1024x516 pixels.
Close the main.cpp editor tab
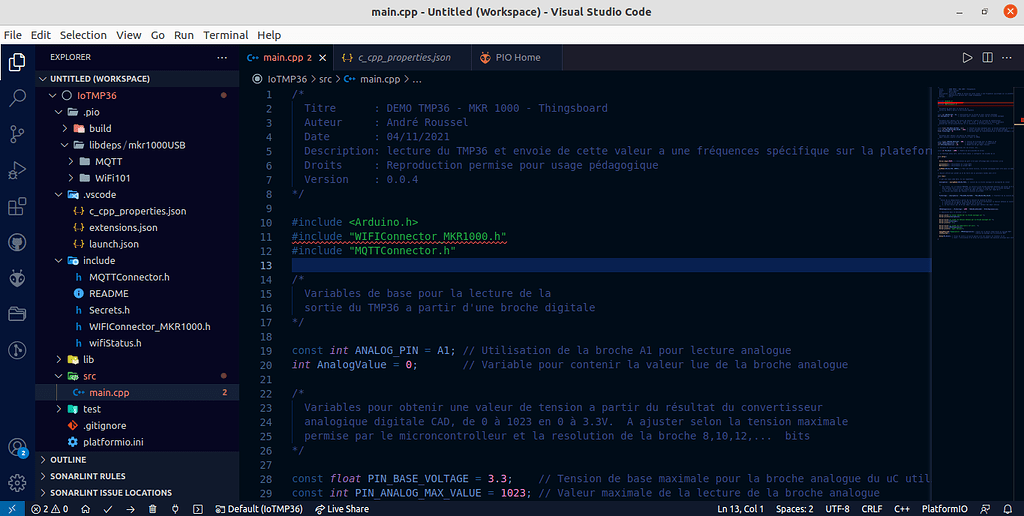(x=322, y=57)
